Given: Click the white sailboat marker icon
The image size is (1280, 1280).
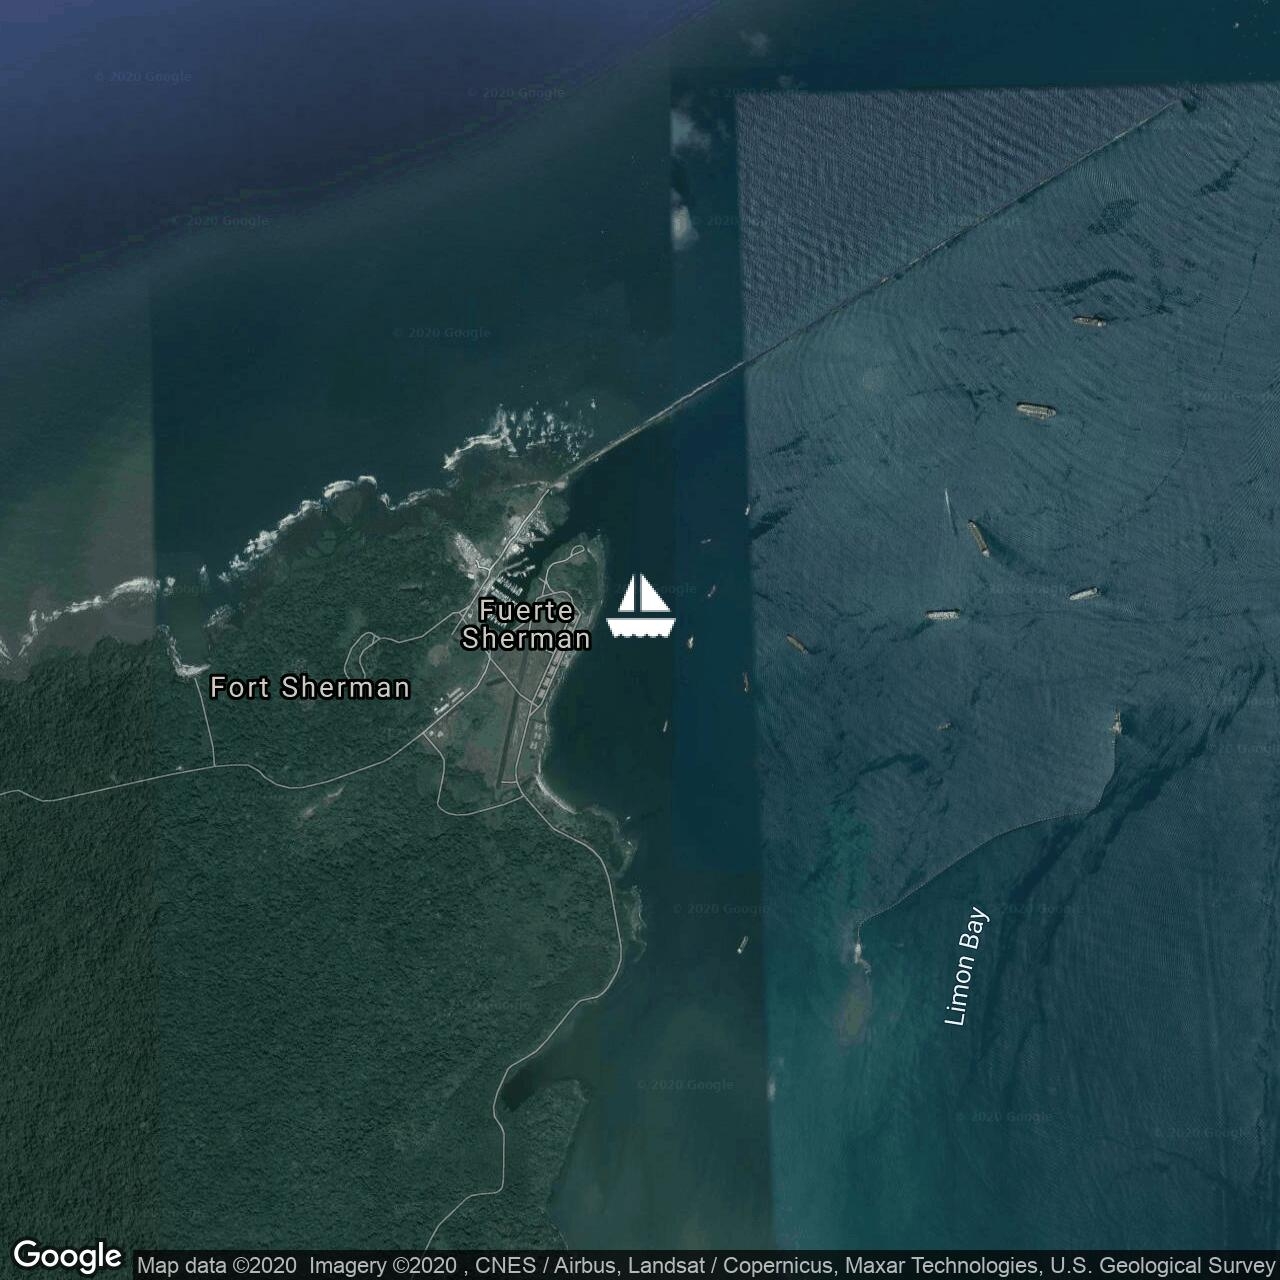Looking at the screenshot, I should click(641, 606).
